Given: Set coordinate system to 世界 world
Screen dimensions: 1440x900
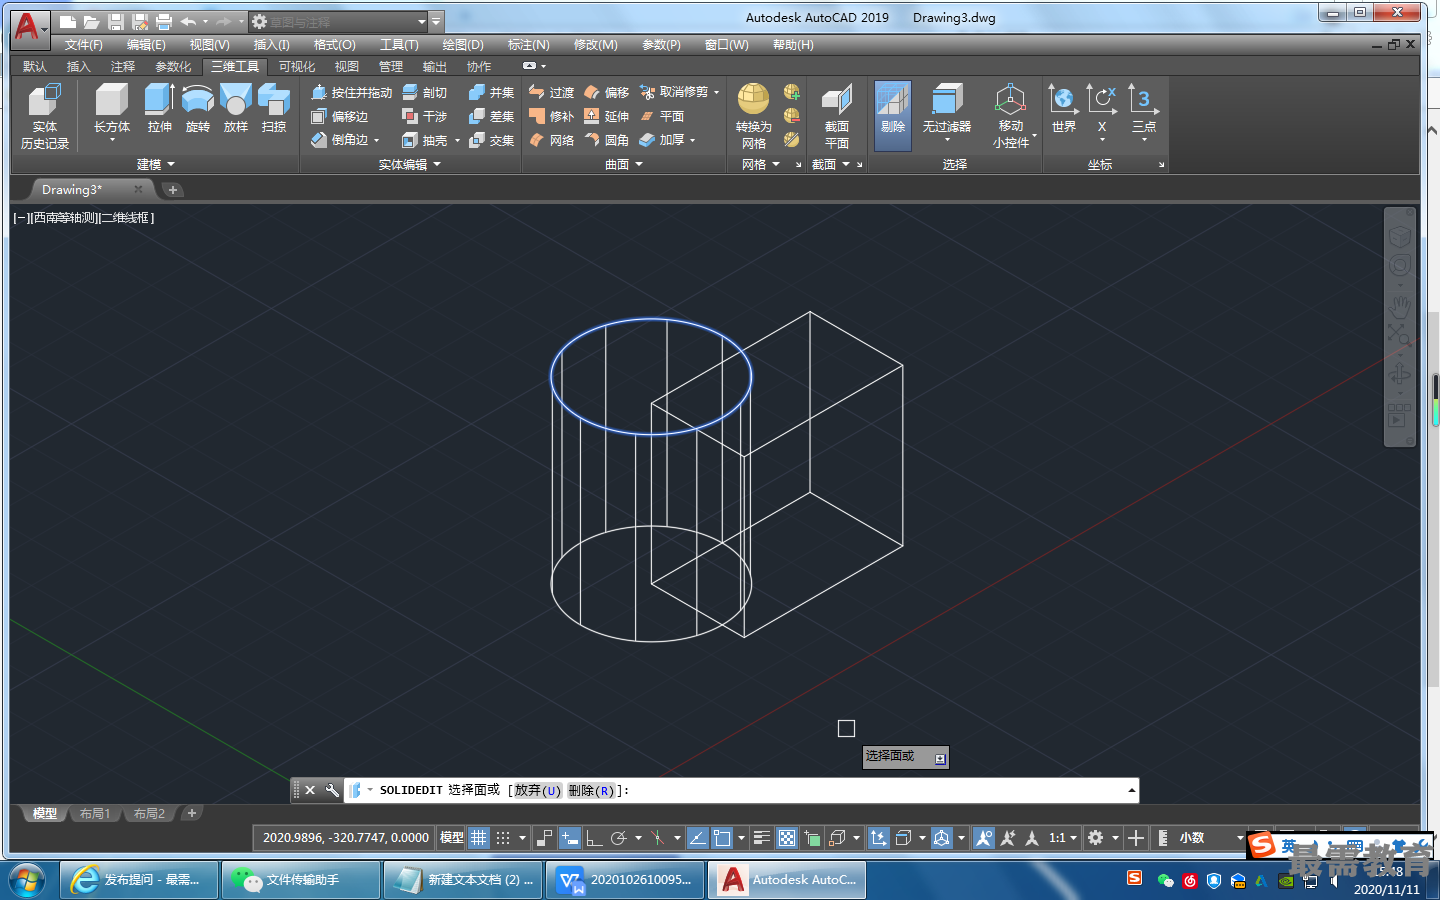Looking at the screenshot, I should pos(1063,108).
